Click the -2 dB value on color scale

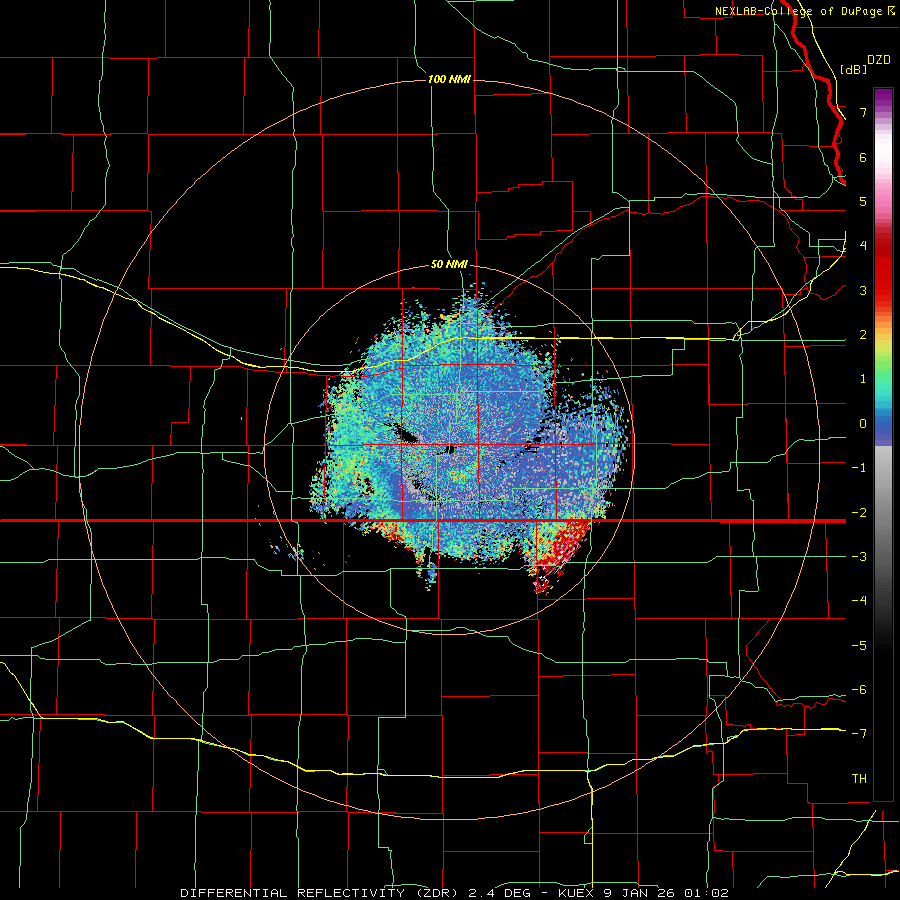pos(859,512)
